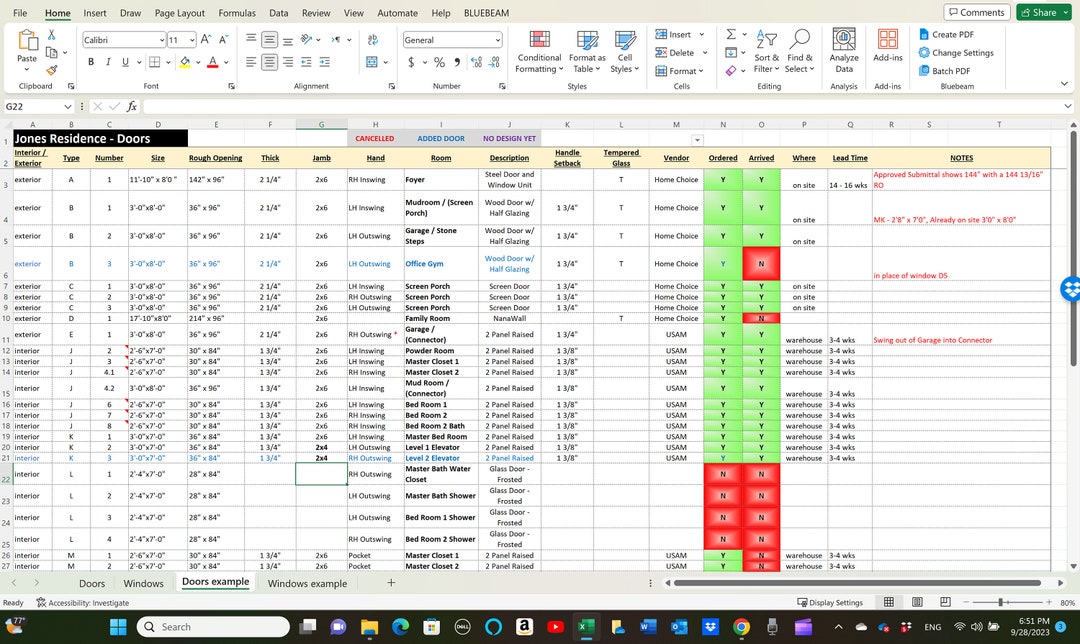Open Find & Select

click(799, 52)
